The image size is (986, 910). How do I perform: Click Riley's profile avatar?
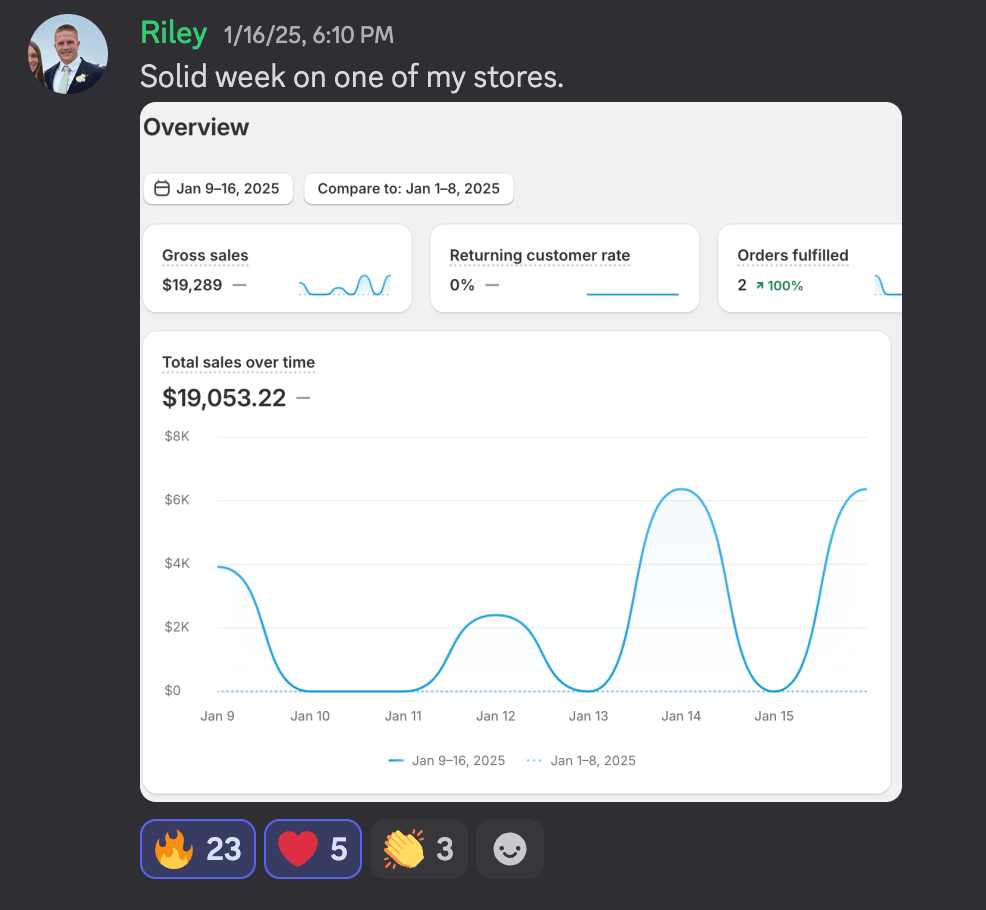click(67, 55)
